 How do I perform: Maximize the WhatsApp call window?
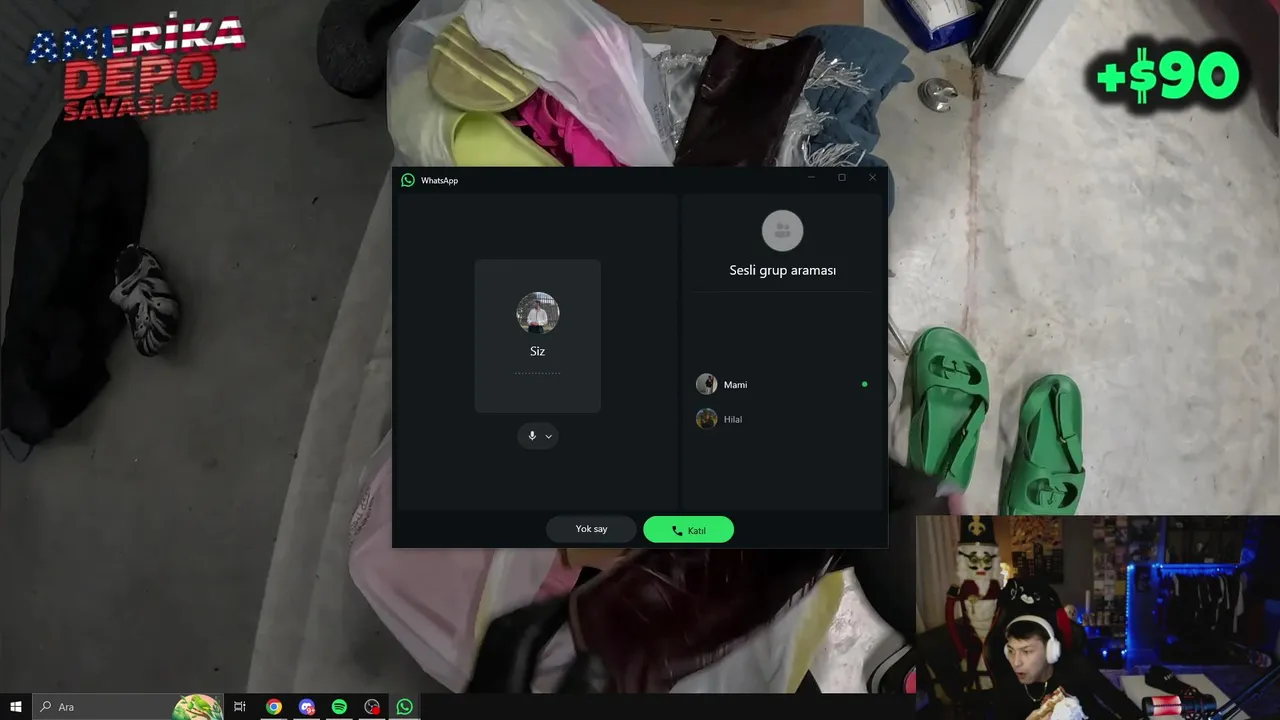(842, 178)
